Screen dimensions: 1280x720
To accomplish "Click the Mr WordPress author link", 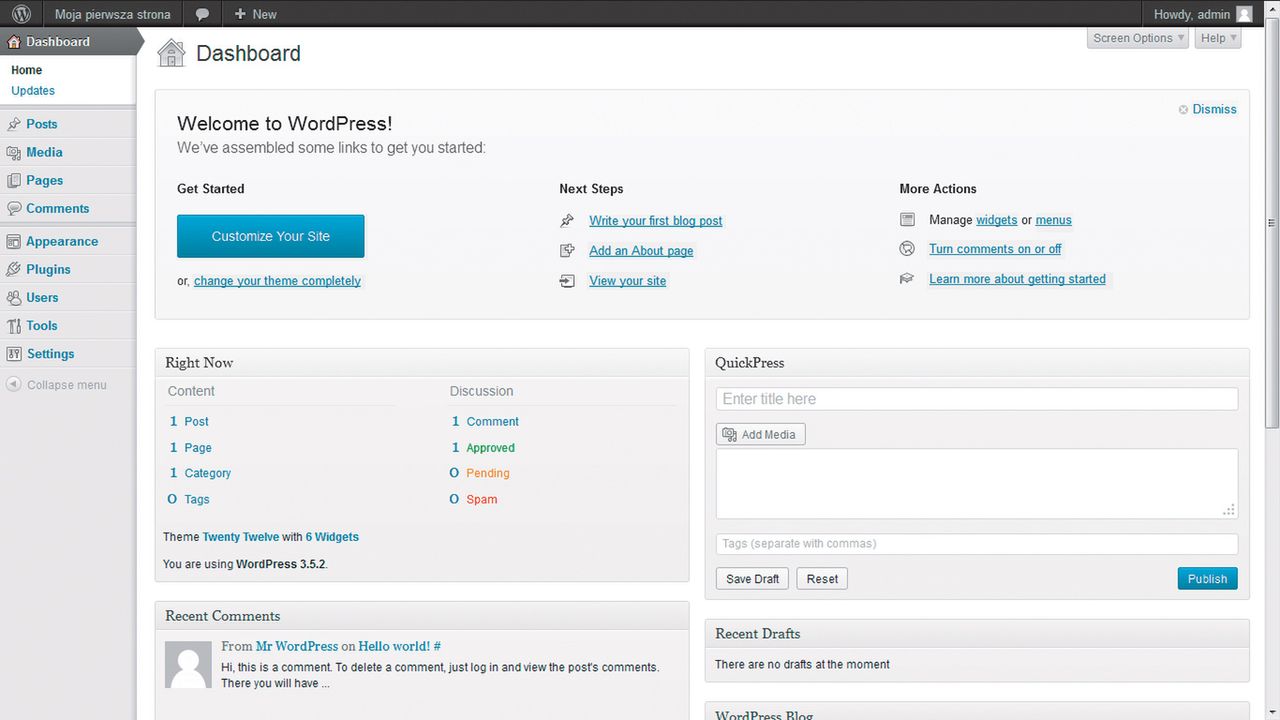I will [297, 646].
